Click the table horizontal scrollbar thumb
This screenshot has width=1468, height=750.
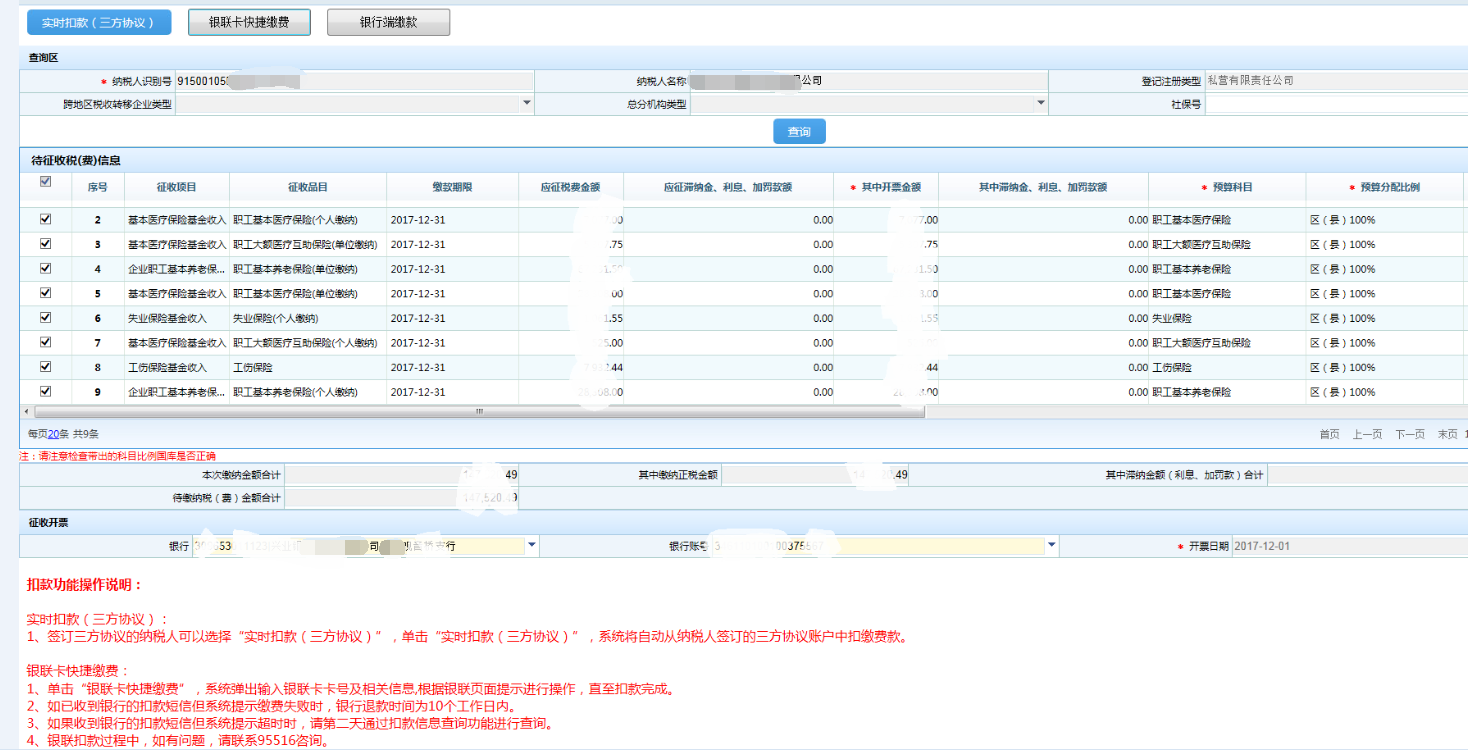[x=478, y=411]
